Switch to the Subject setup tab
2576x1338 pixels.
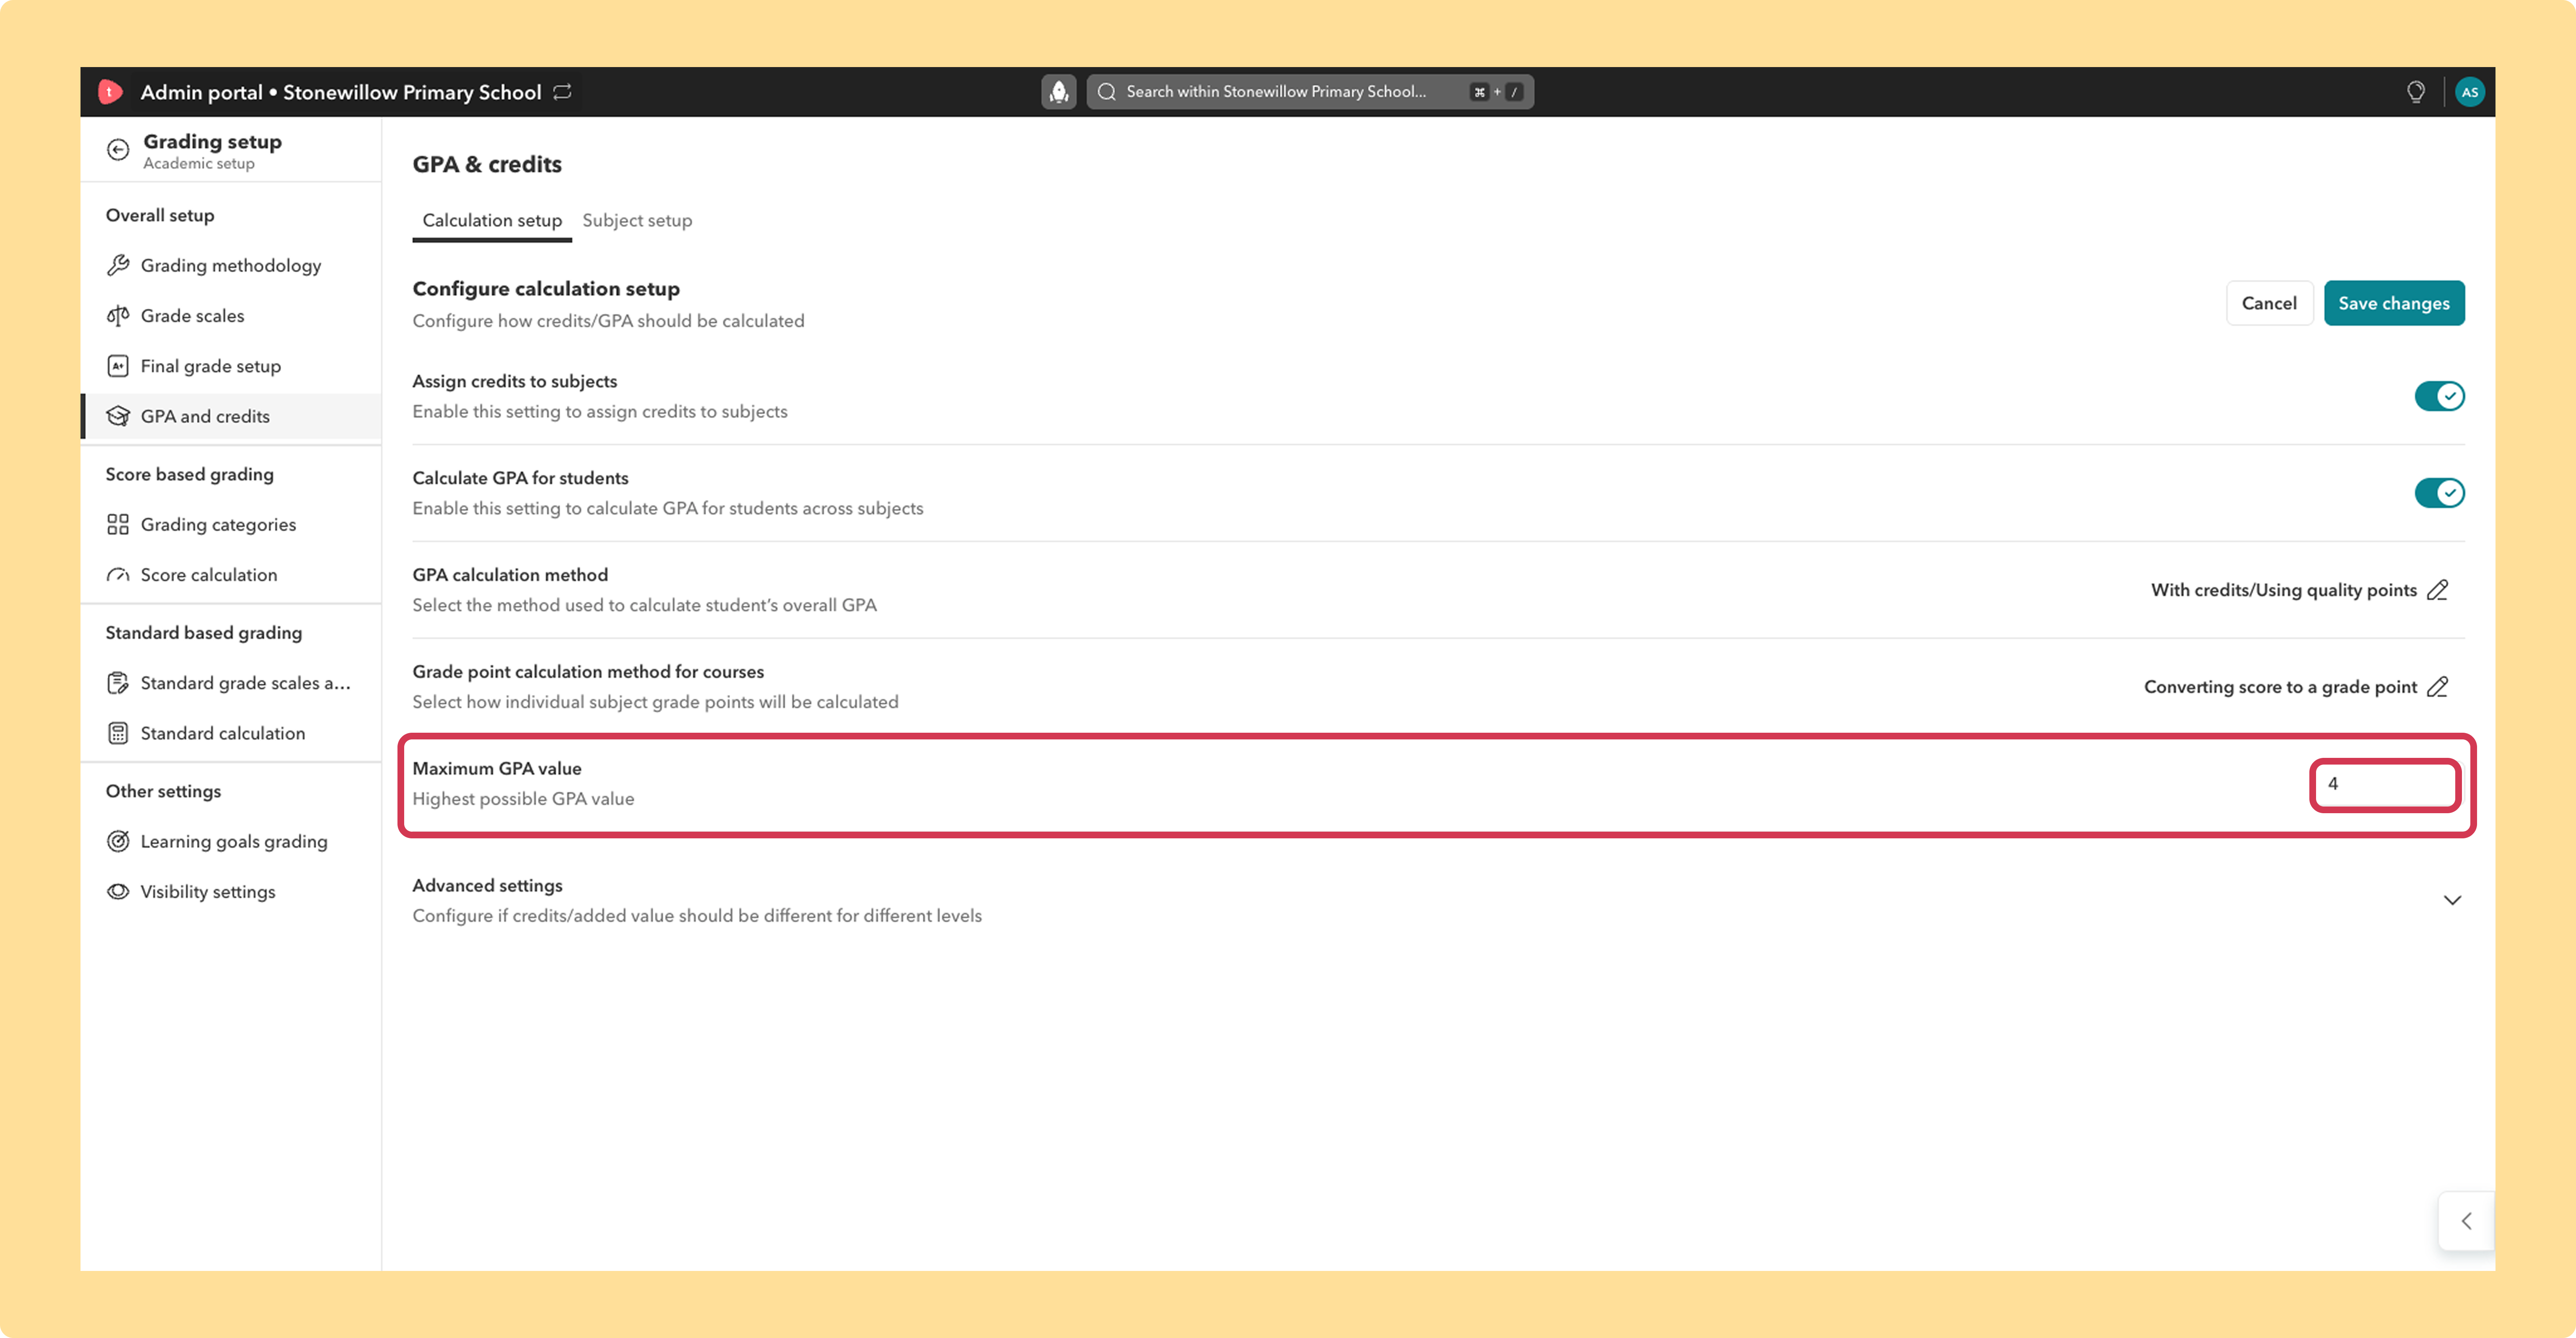click(637, 220)
